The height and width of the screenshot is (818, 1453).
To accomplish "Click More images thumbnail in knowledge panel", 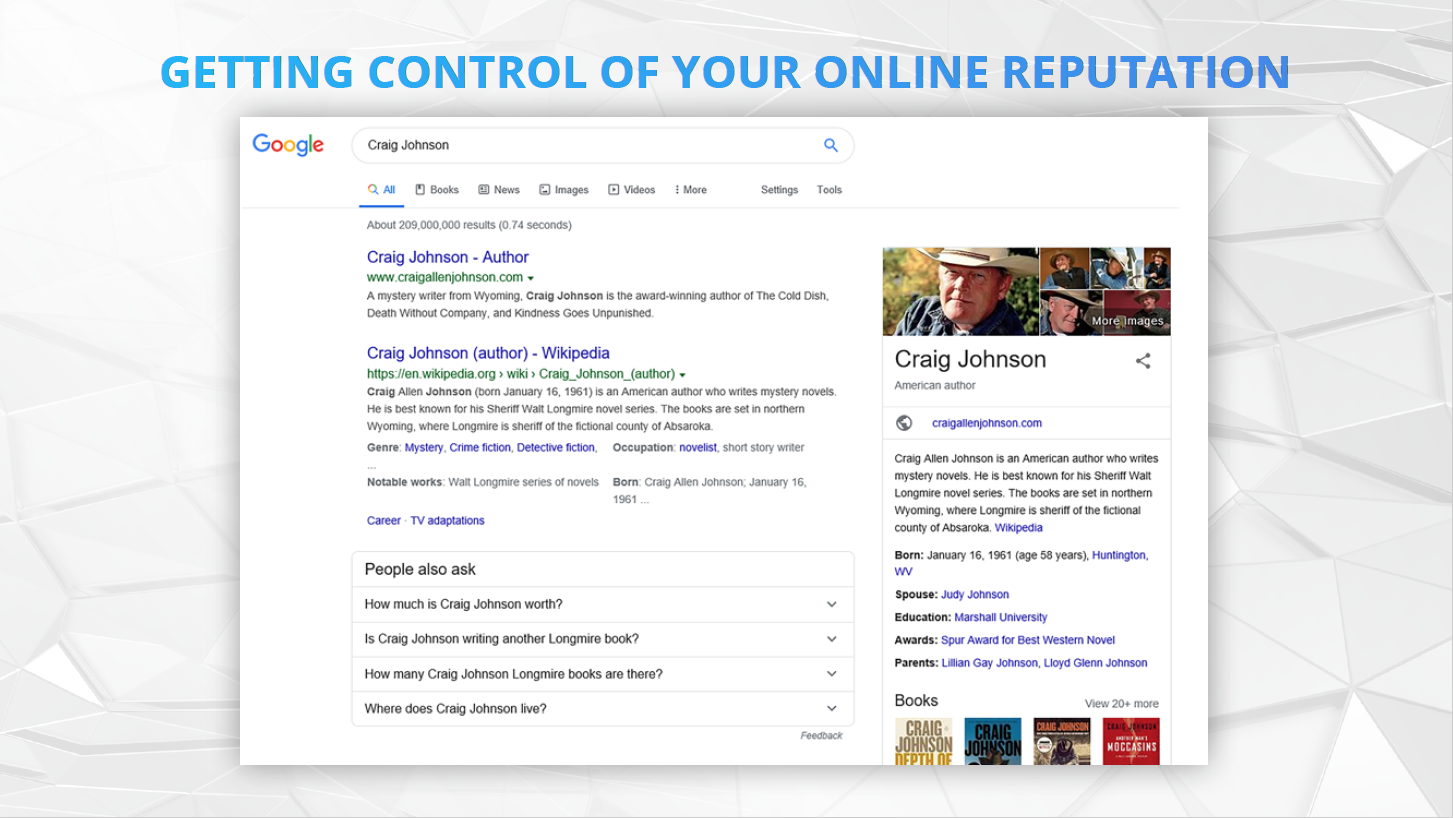I will click(x=1137, y=313).
